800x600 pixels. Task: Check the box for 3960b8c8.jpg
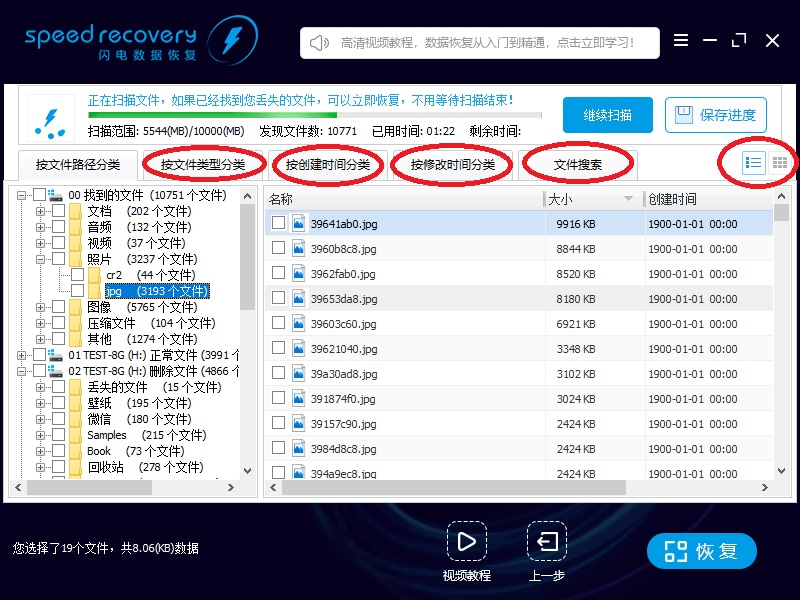(x=278, y=249)
